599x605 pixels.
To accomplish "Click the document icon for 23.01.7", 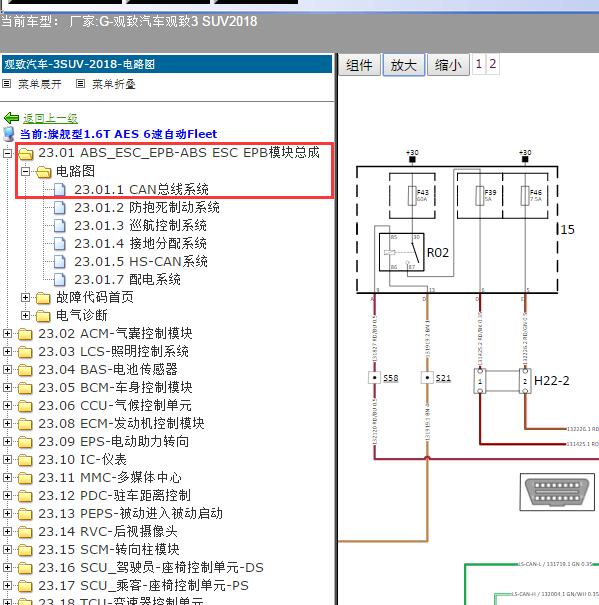I will 59,279.
